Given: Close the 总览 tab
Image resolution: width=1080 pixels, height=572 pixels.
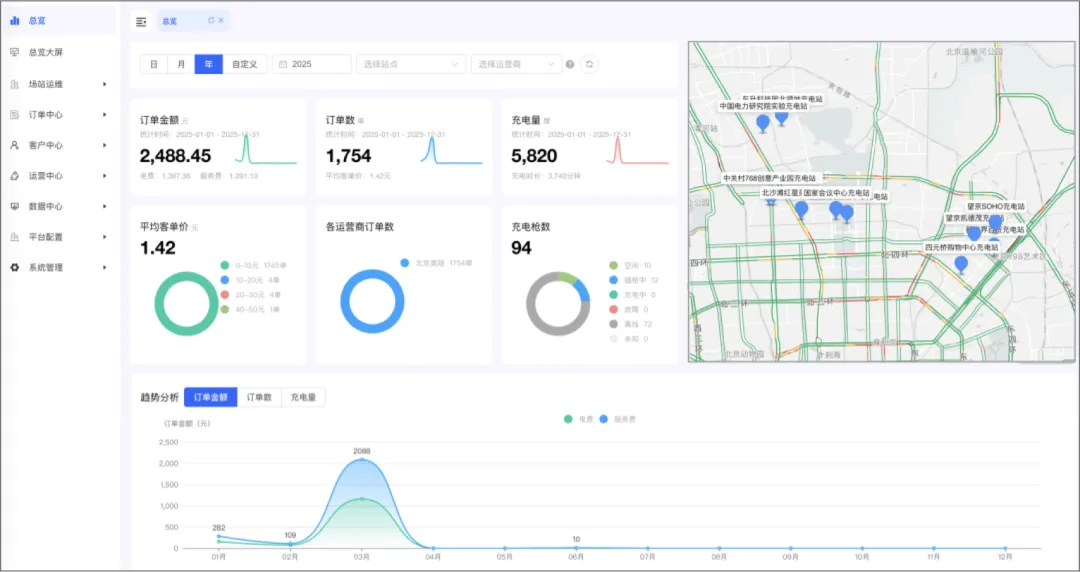Looking at the screenshot, I should pos(221,21).
